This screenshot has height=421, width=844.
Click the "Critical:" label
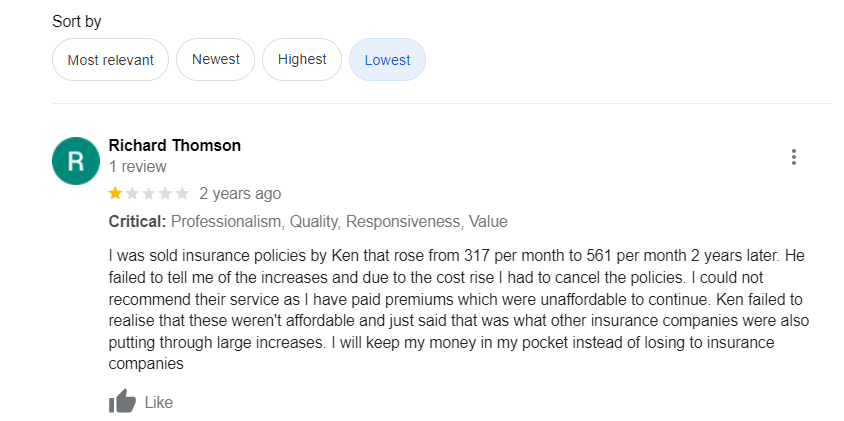(x=138, y=221)
